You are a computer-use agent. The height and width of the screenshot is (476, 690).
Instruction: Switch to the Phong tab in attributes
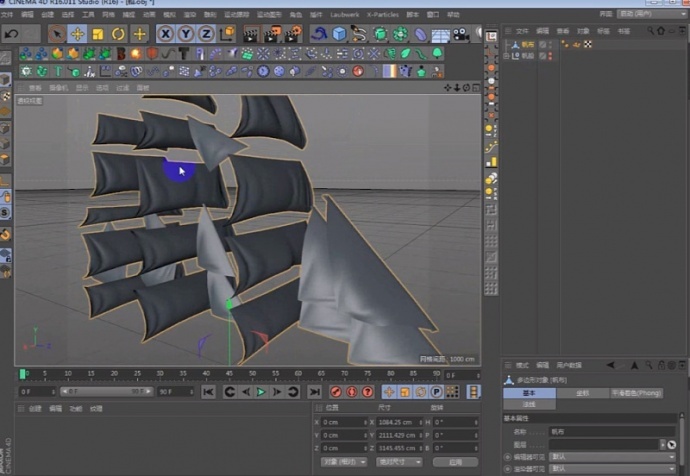pyautogui.click(x=636, y=393)
